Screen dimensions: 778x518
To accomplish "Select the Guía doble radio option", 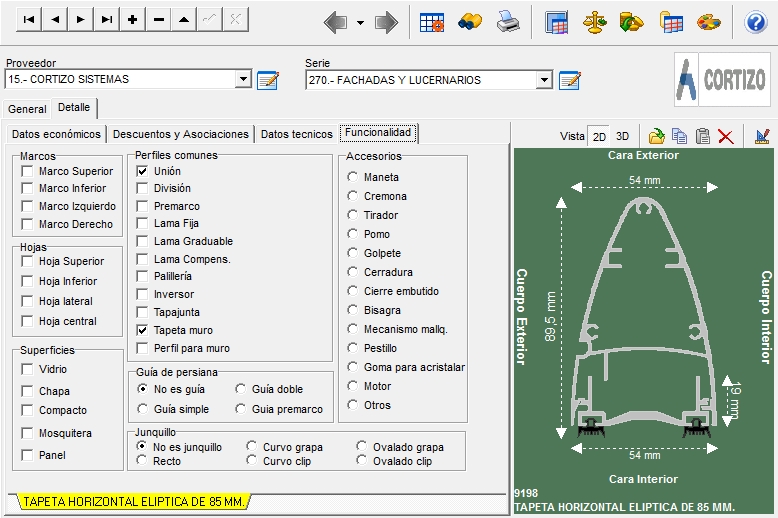I will [x=241, y=388].
